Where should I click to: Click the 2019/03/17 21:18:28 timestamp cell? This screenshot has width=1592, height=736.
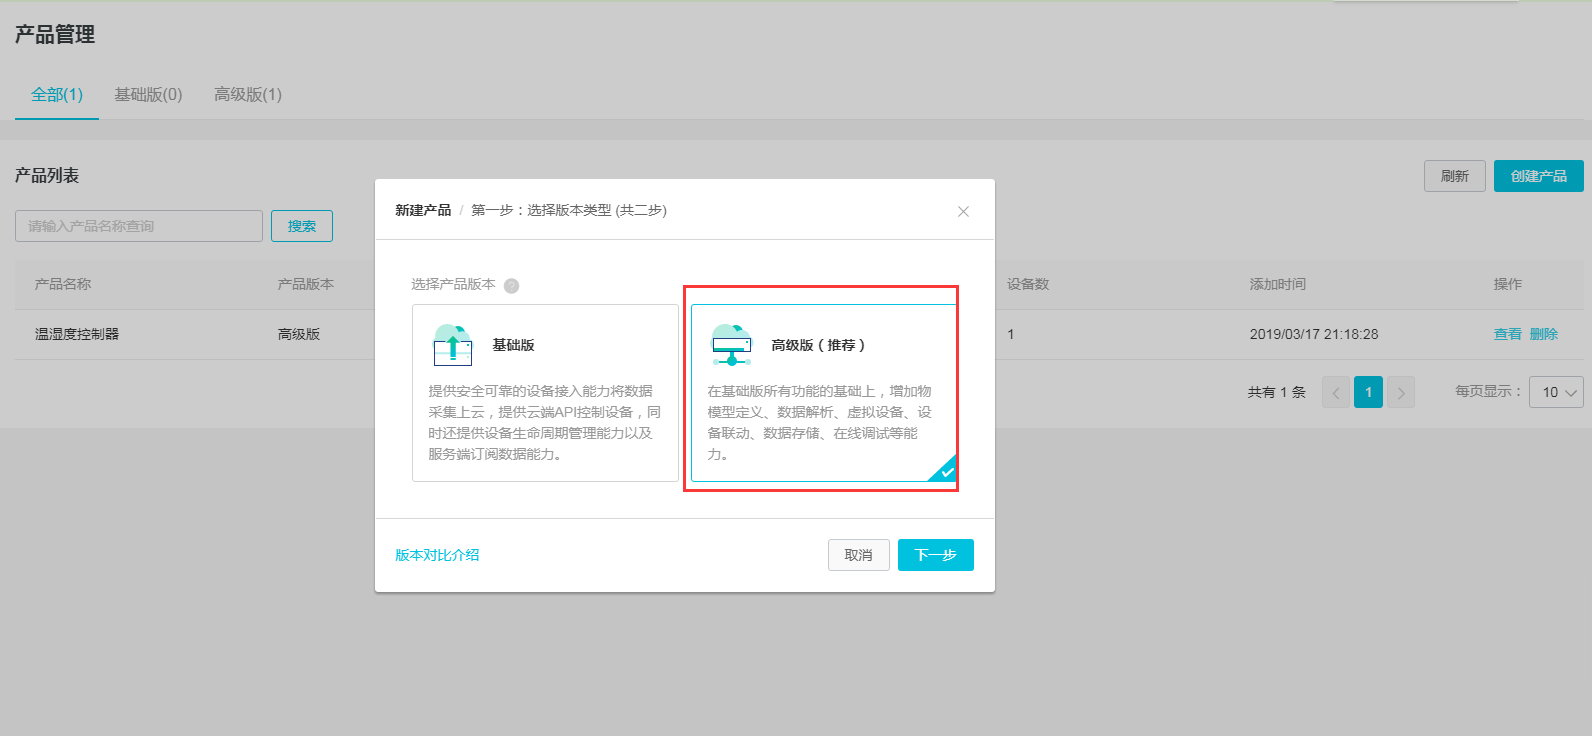(1314, 334)
